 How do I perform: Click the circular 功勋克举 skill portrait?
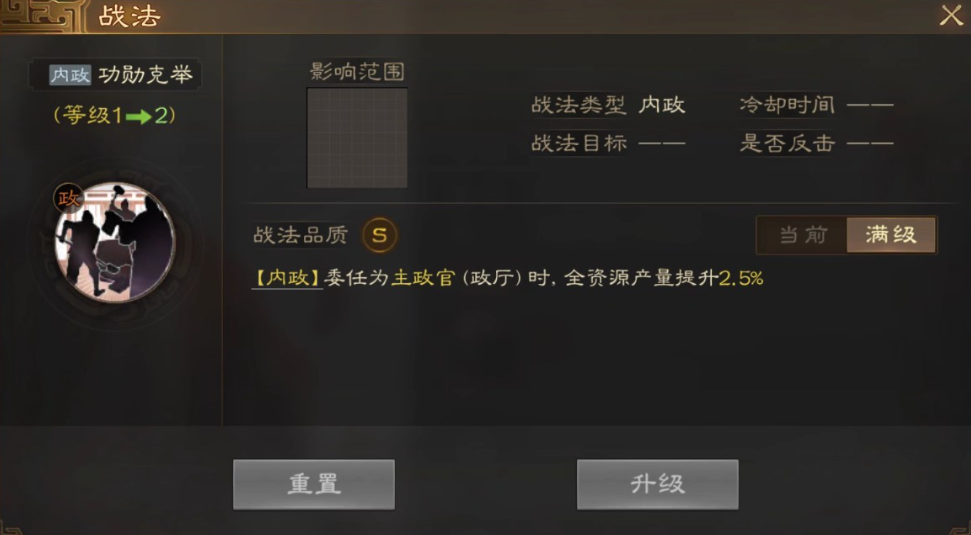click(115, 243)
